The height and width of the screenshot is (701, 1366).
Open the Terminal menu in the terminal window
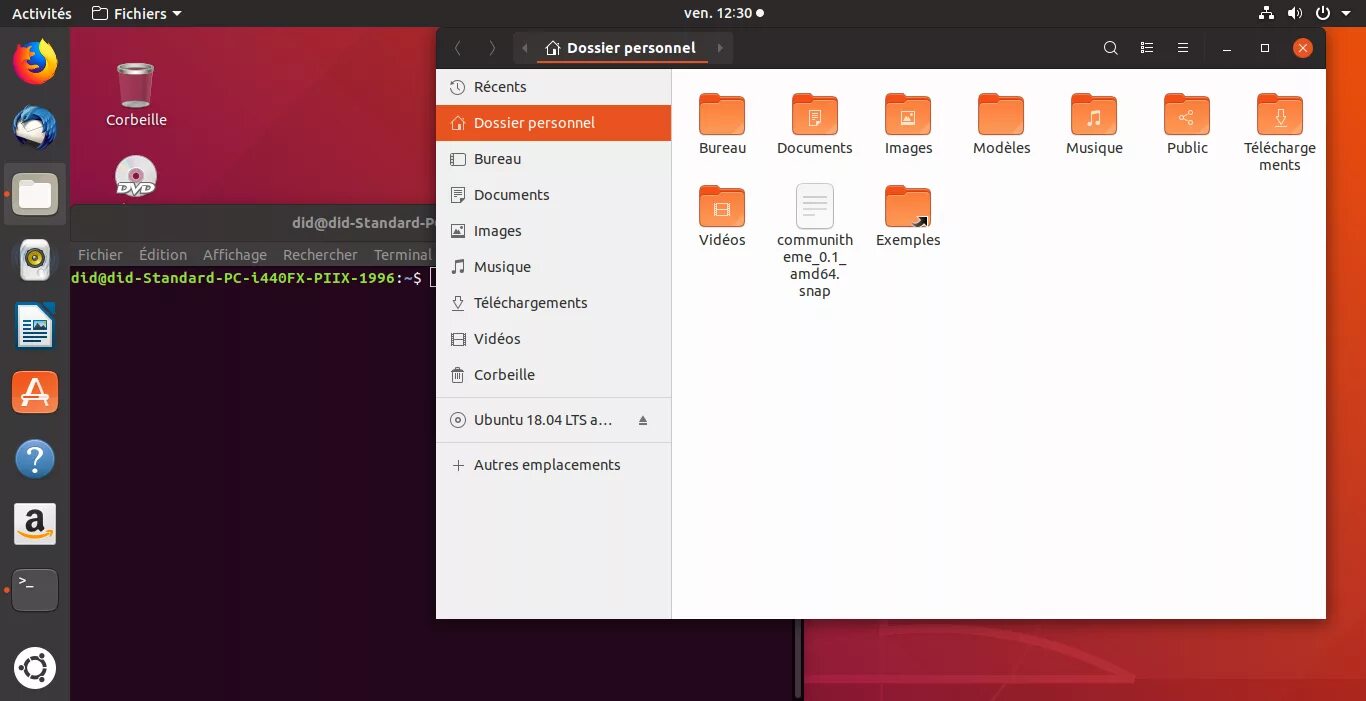tap(403, 255)
